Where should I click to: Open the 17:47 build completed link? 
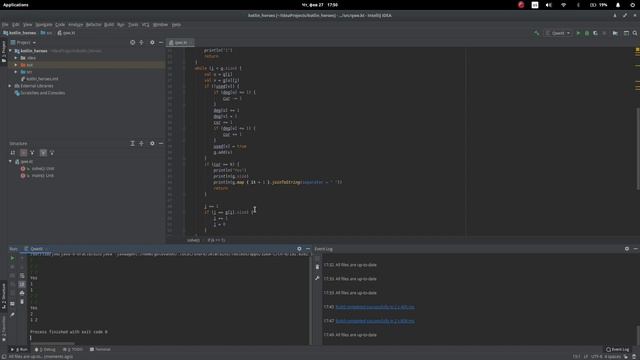[375, 321]
